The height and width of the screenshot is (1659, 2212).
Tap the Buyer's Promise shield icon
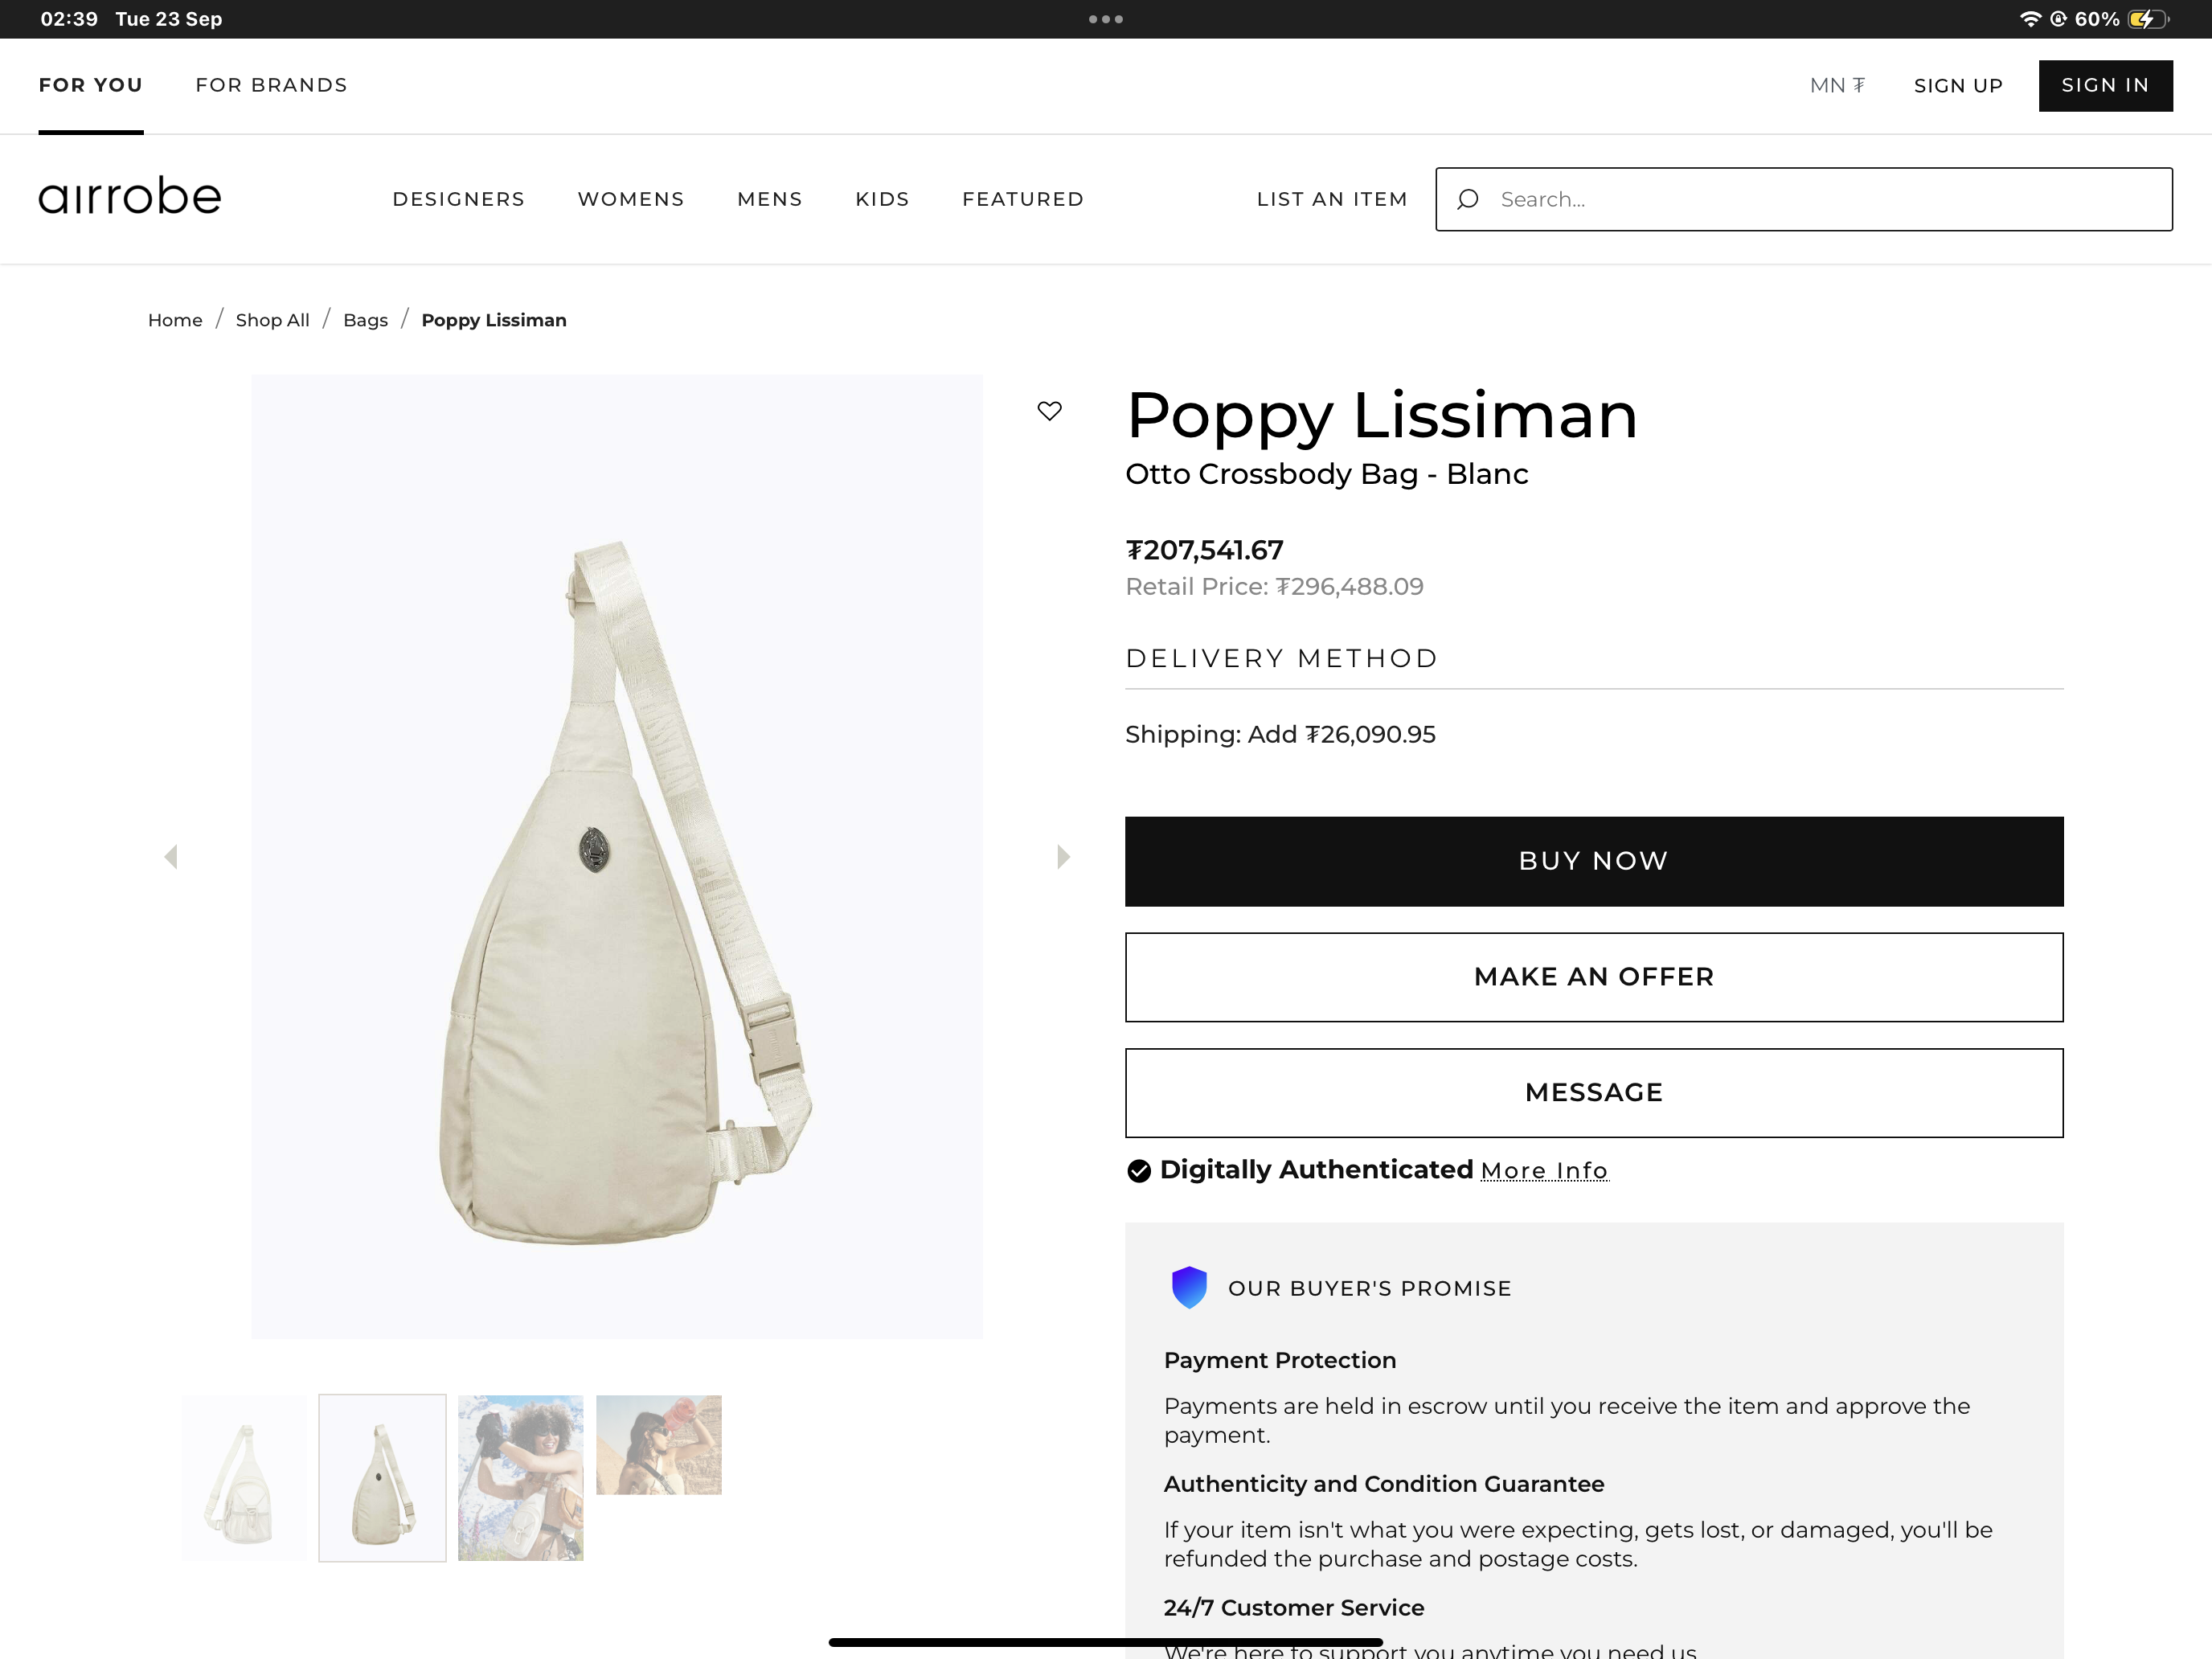pyautogui.click(x=1189, y=1288)
